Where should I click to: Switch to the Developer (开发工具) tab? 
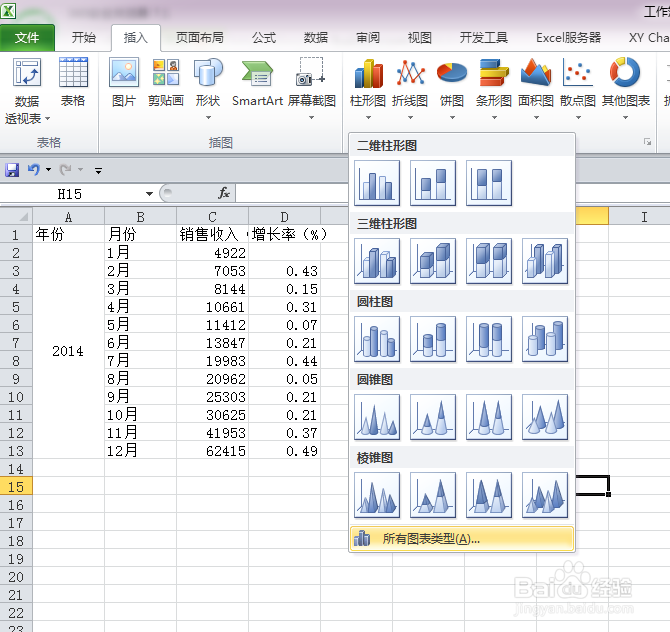[484, 38]
